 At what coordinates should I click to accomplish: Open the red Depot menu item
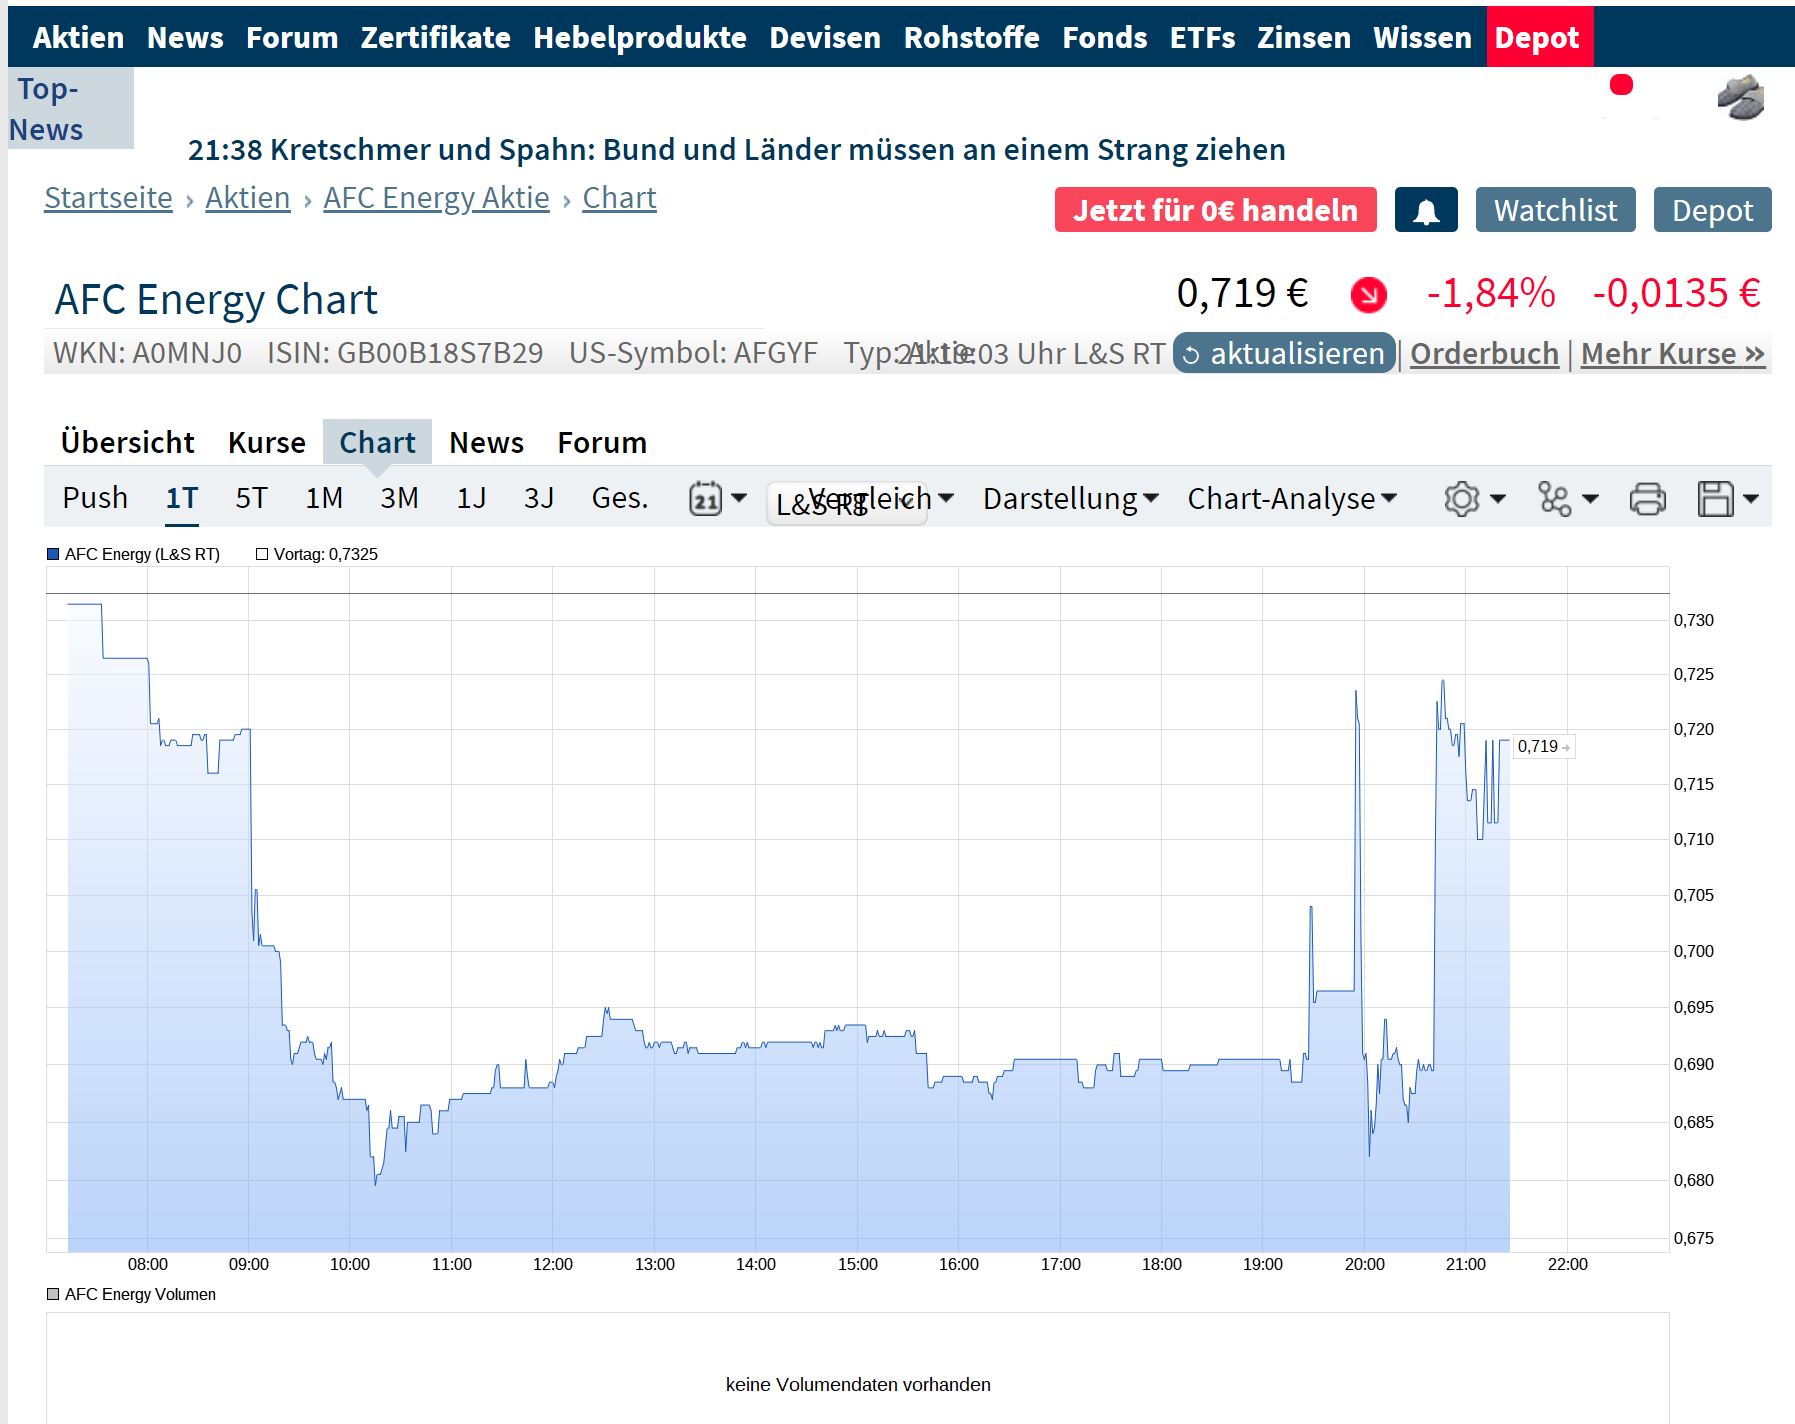1540,37
